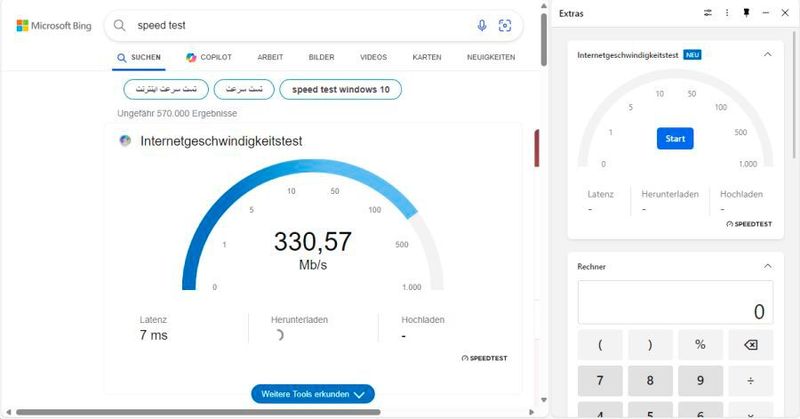This screenshot has width=800, height=419.
Task: Click the horizontal scrollbar left arrow
Action: 8,412
